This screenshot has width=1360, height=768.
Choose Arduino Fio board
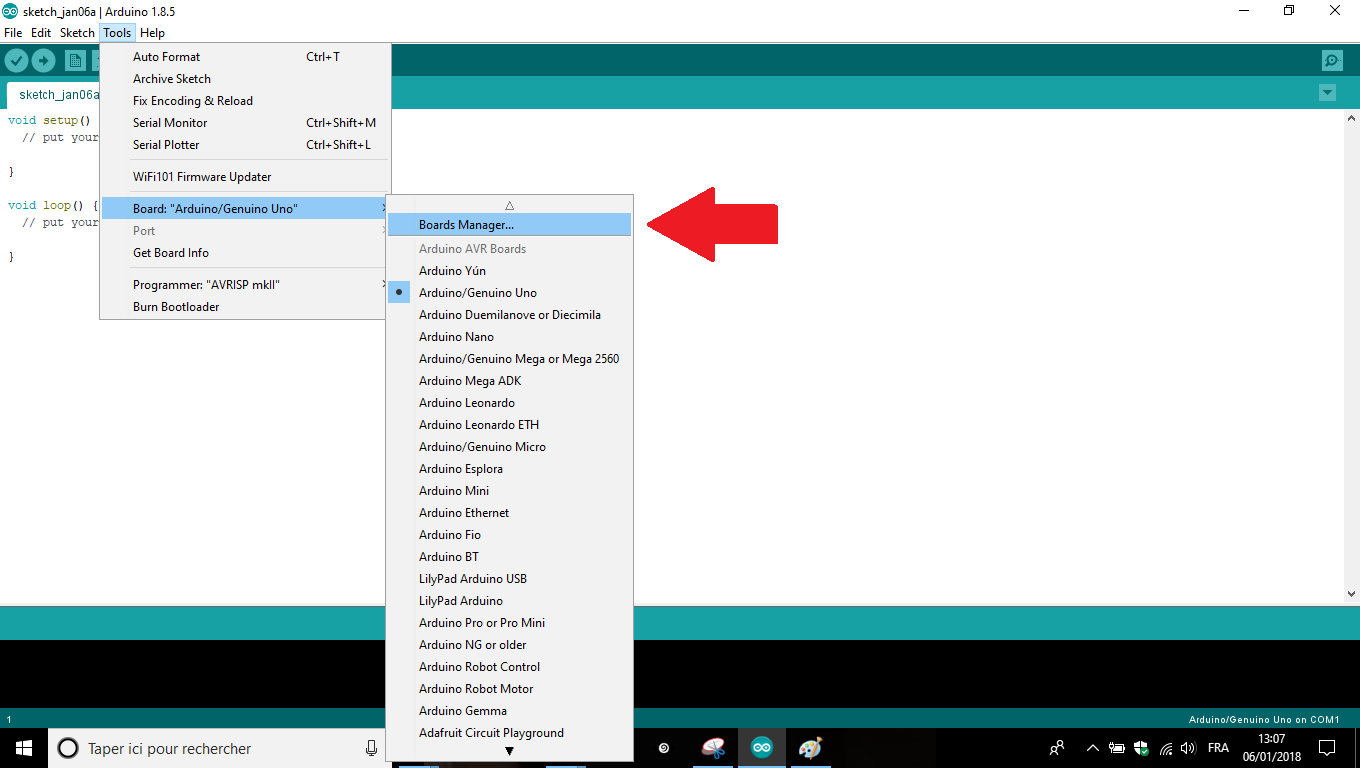(509, 535)
